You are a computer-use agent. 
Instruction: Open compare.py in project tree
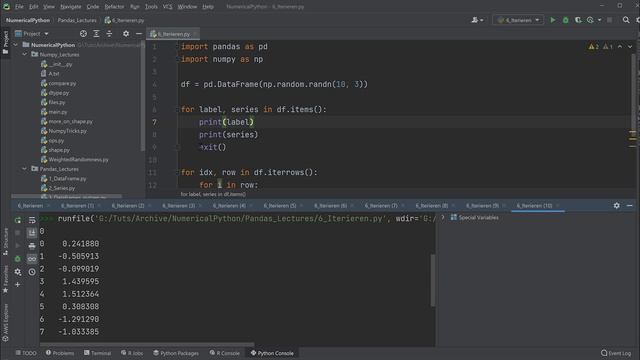[62, 83]
